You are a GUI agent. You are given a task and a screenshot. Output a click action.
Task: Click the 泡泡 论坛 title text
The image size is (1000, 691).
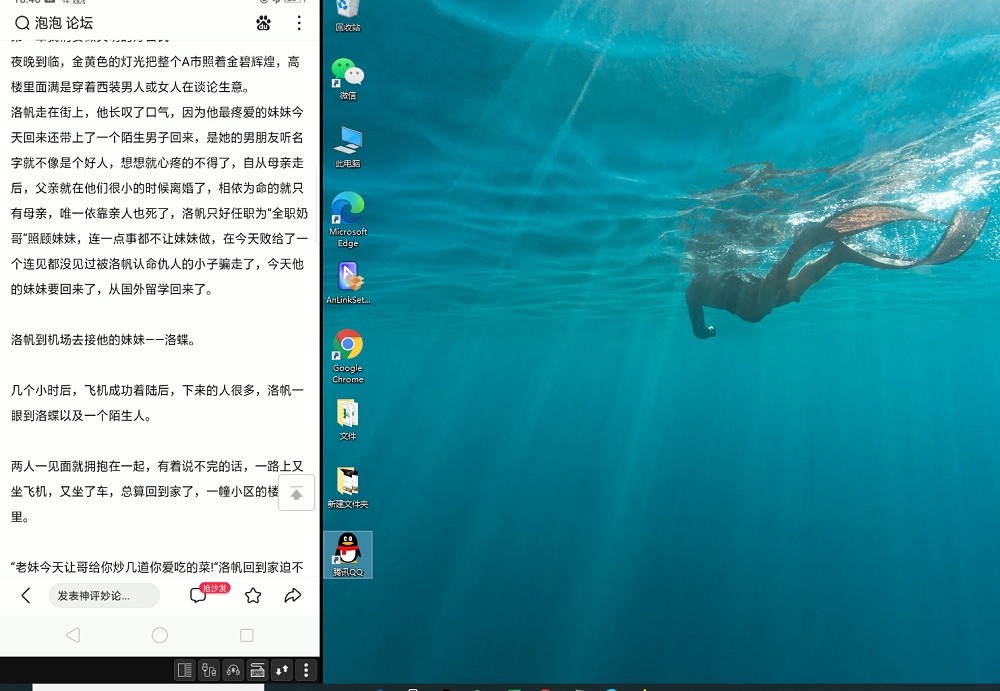coord(64,24)
